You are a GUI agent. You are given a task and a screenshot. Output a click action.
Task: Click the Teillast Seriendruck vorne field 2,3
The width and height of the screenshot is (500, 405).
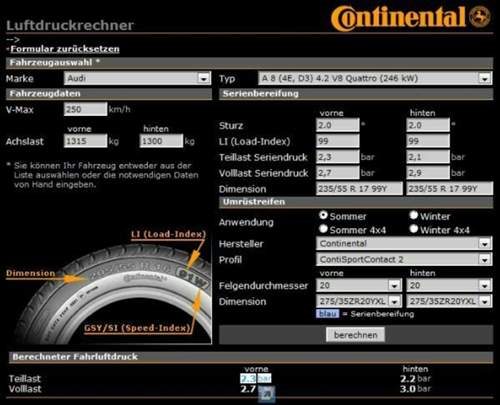pos(338,157)
